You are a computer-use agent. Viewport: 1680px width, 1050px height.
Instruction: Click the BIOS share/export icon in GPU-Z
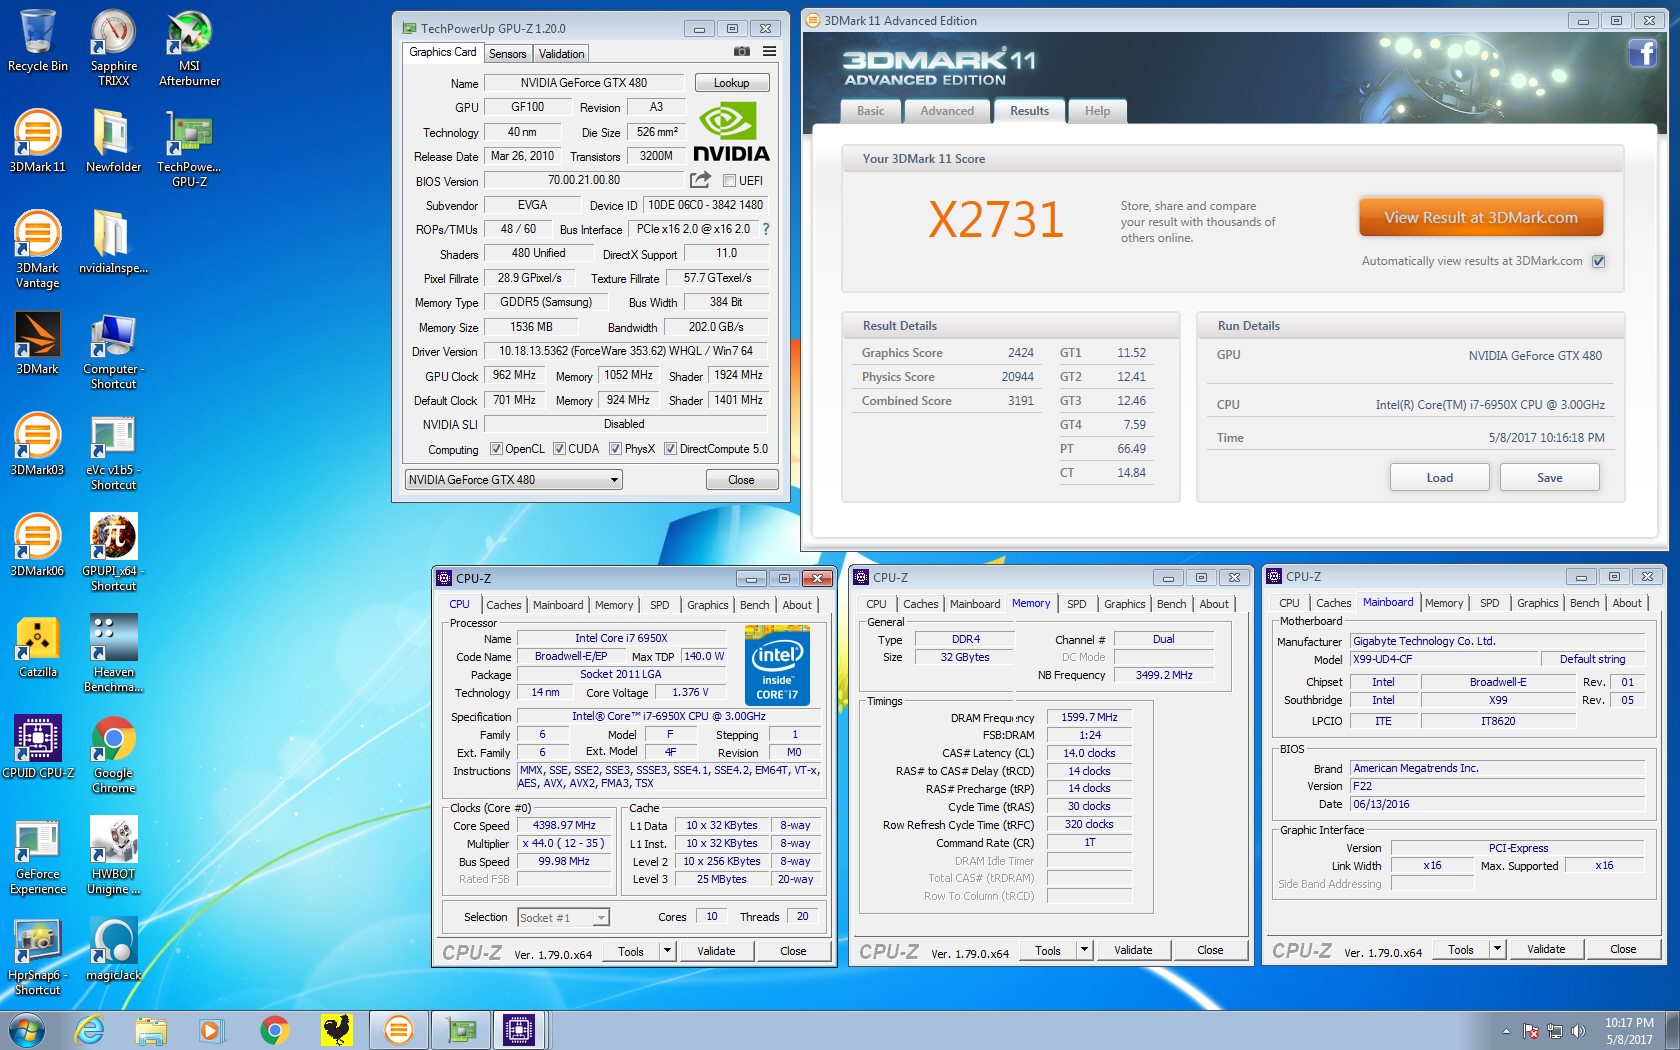pyautogui.click(x=700, y=180)
